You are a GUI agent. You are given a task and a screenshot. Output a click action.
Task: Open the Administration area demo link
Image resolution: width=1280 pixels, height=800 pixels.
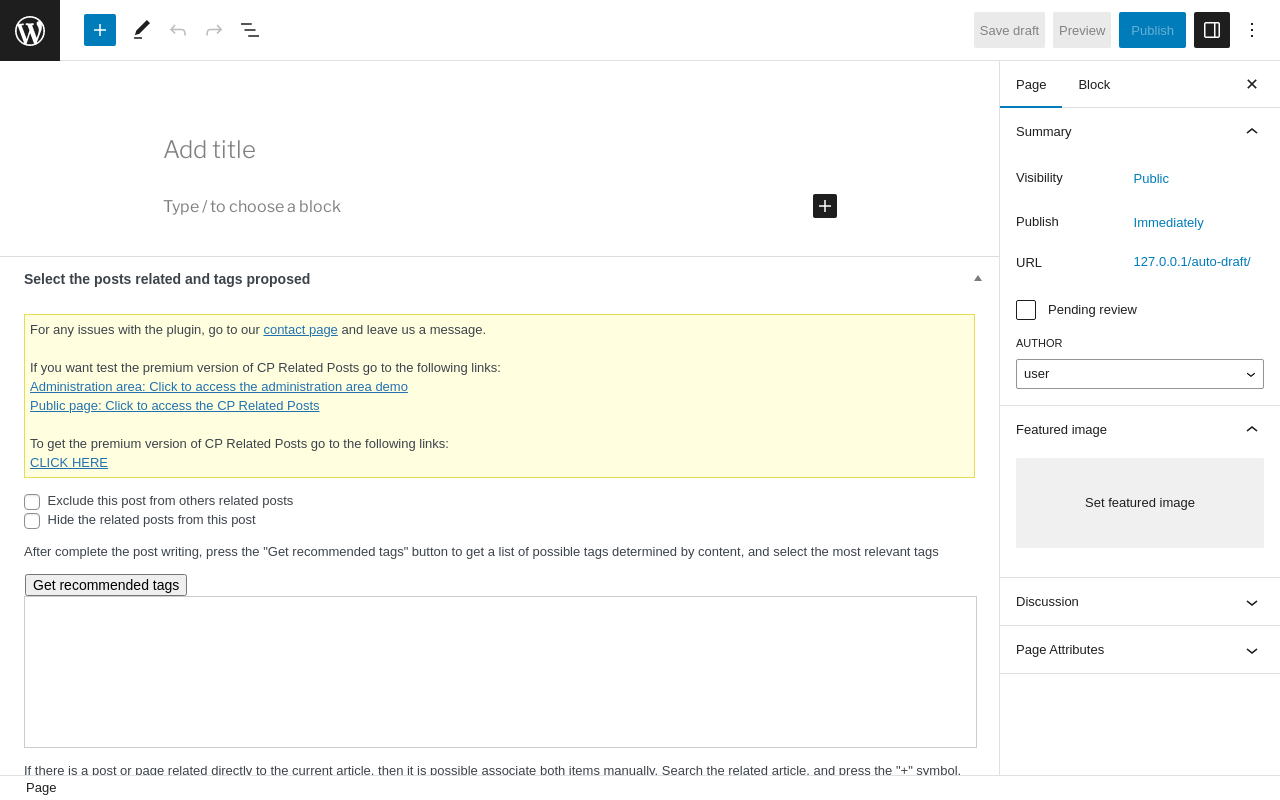(x=219, y=386)
